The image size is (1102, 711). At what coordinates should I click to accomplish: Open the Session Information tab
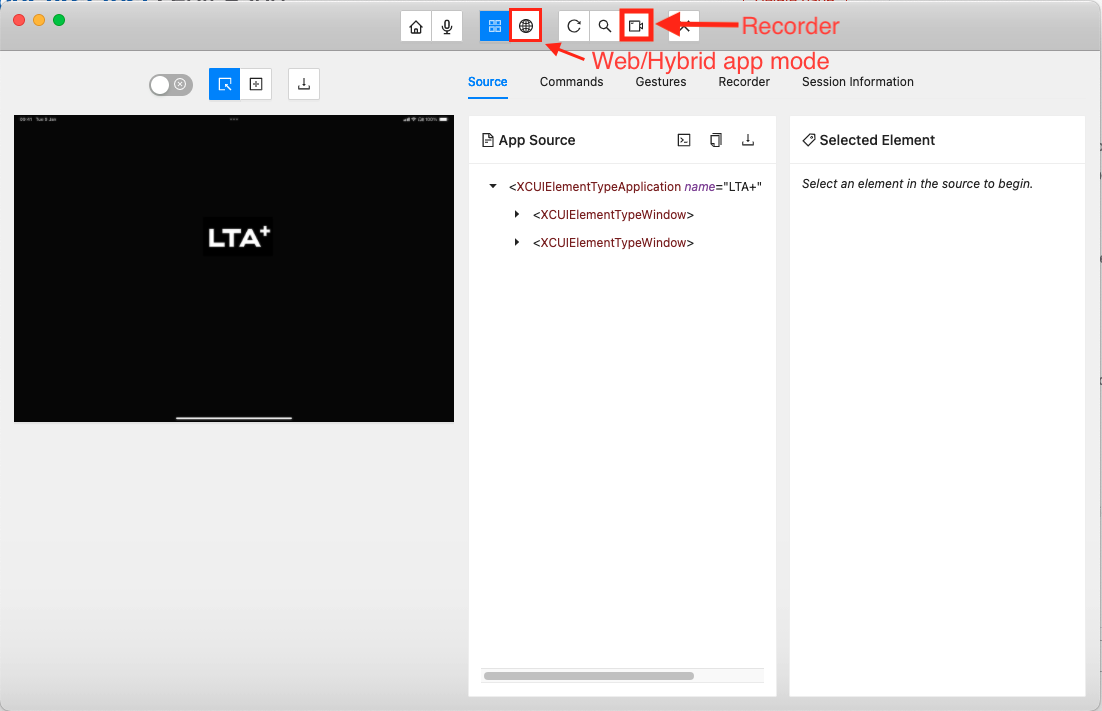[857, 82]
